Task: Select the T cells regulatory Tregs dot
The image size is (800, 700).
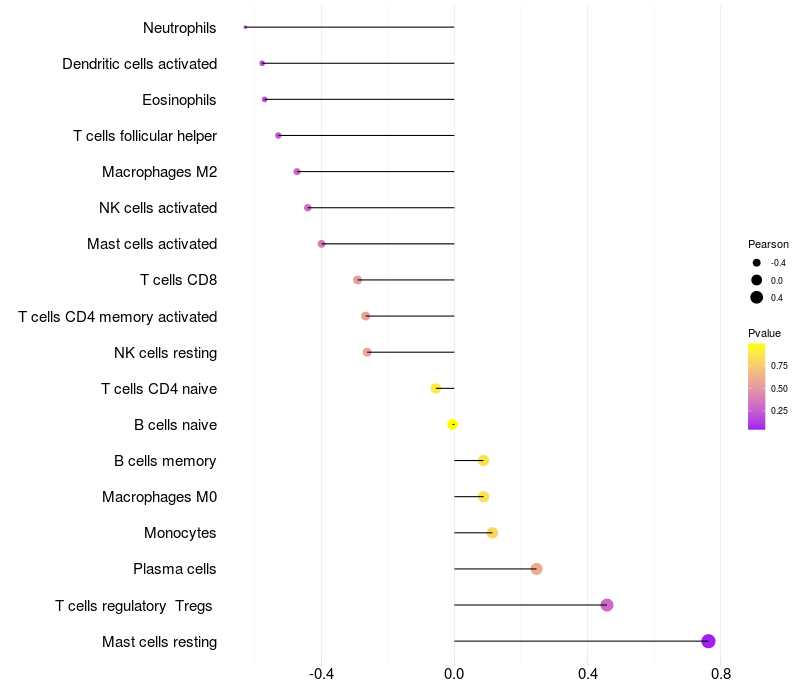Action: point(606,605)
